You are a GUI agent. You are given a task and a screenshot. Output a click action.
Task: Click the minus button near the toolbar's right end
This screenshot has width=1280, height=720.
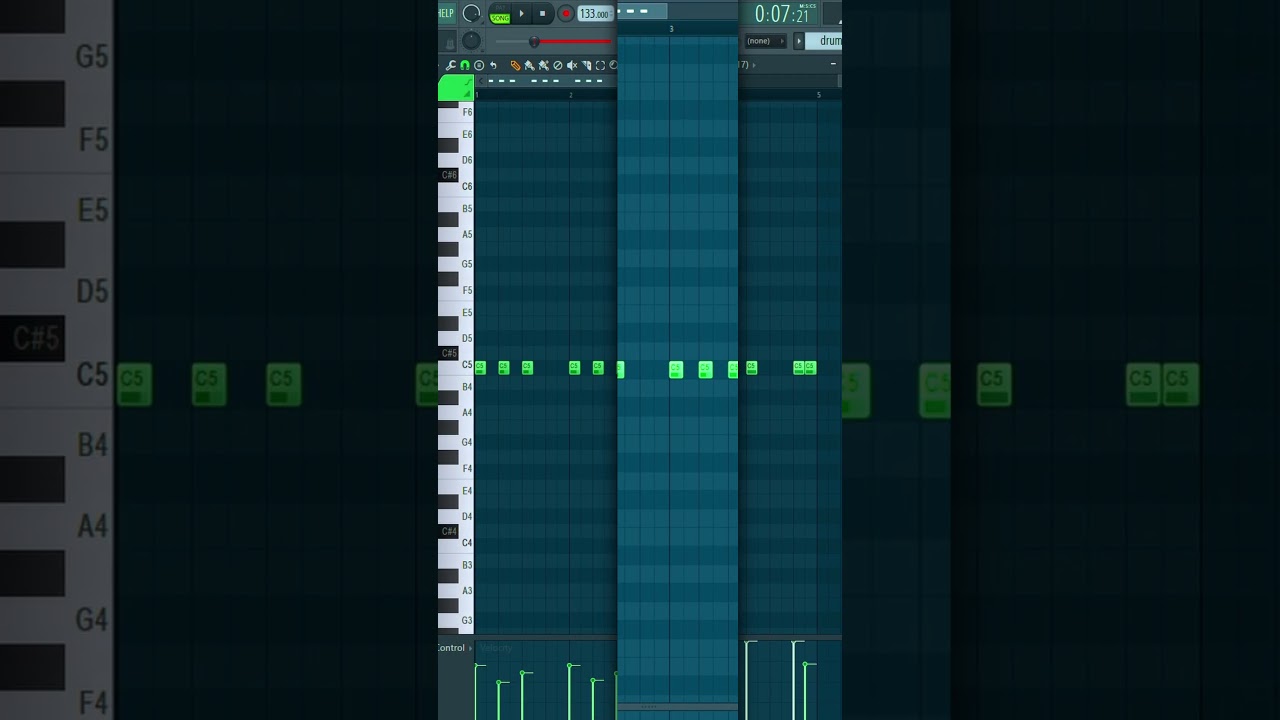pos(833,64)
